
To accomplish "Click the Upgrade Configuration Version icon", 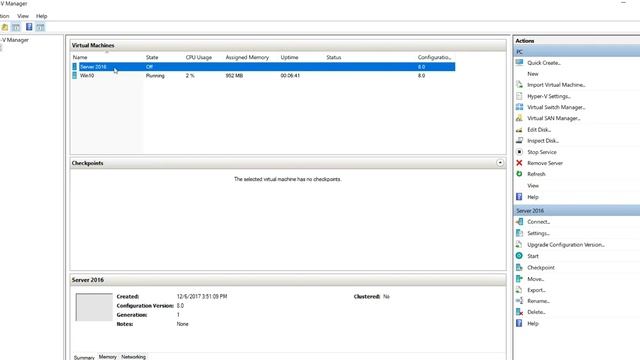I will [x=519, y=244].
